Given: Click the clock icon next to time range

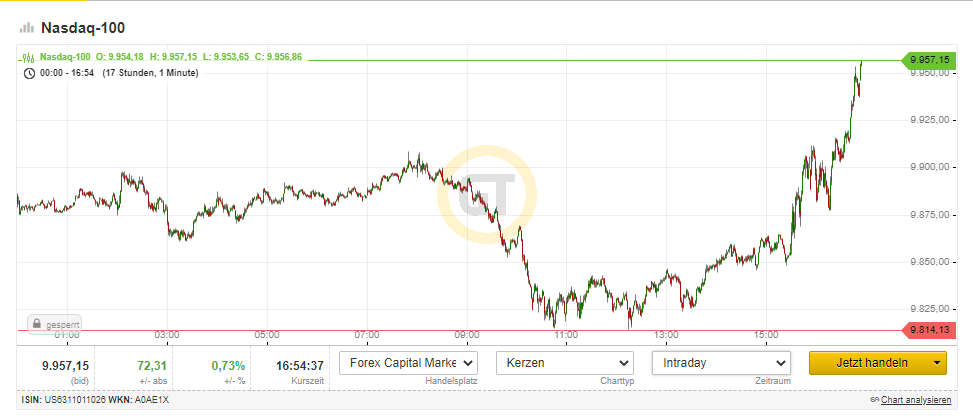Looking at the screenshot, I should pos(29,73).
